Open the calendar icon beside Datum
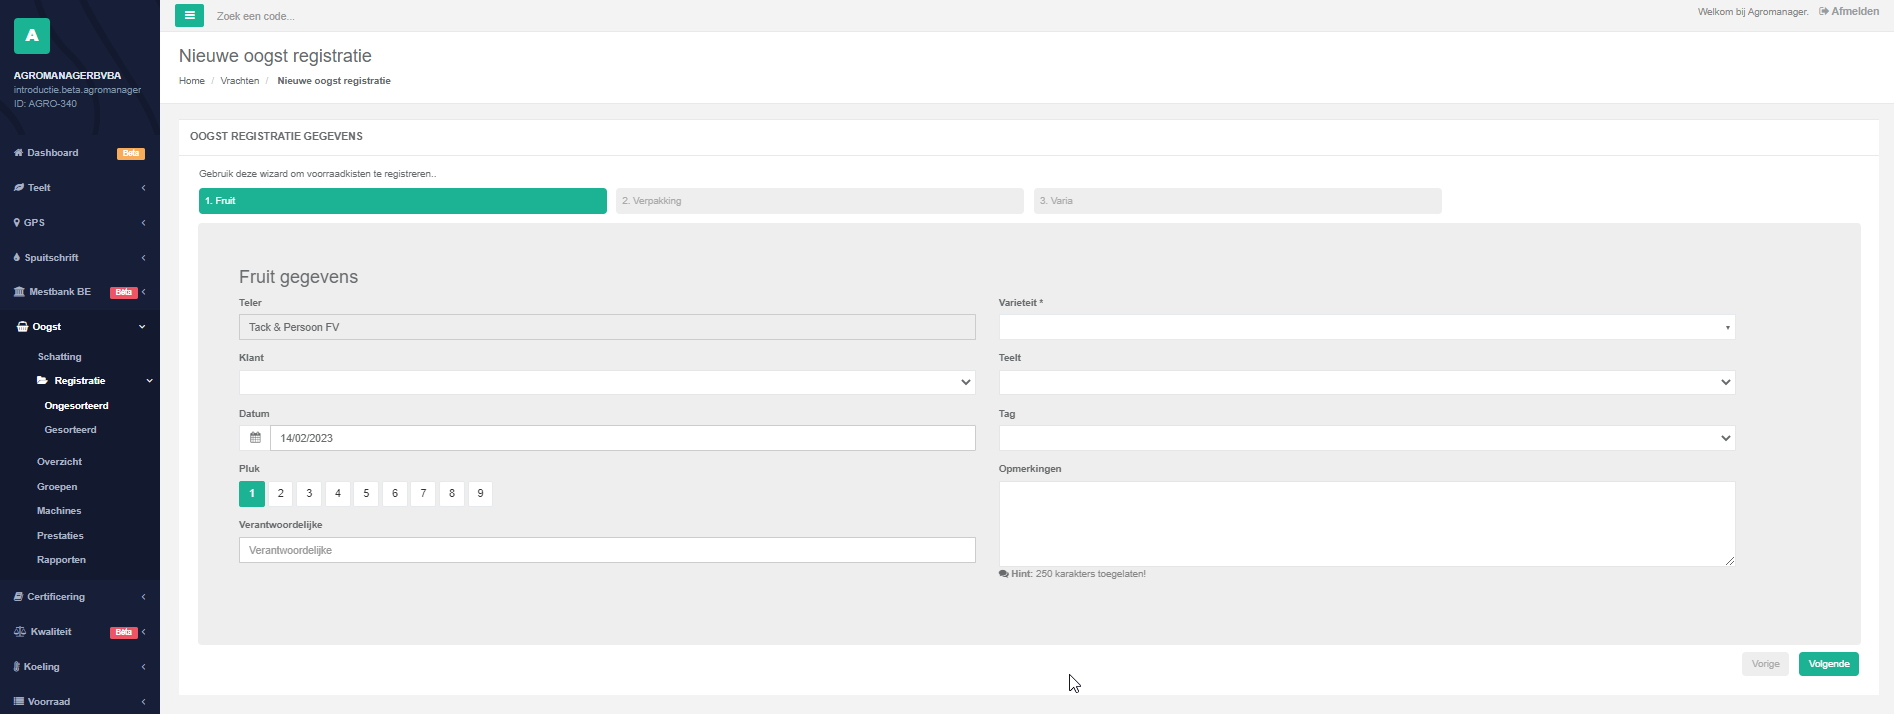 tap(255, 438)
